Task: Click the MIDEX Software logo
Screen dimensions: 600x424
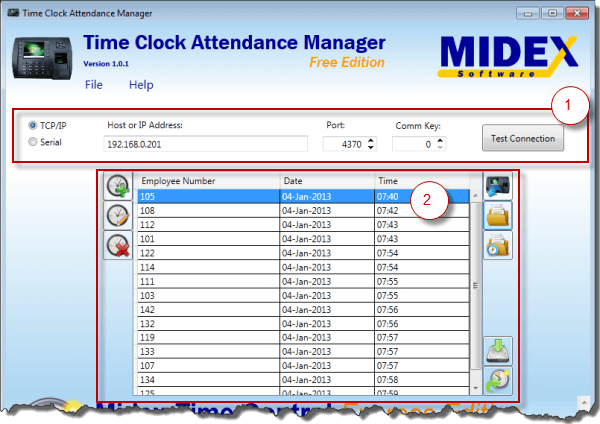Action: pos(508,57)
